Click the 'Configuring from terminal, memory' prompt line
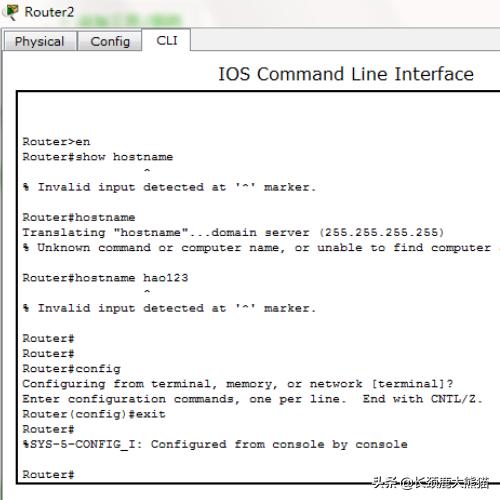500x500 pixels. 238,384
